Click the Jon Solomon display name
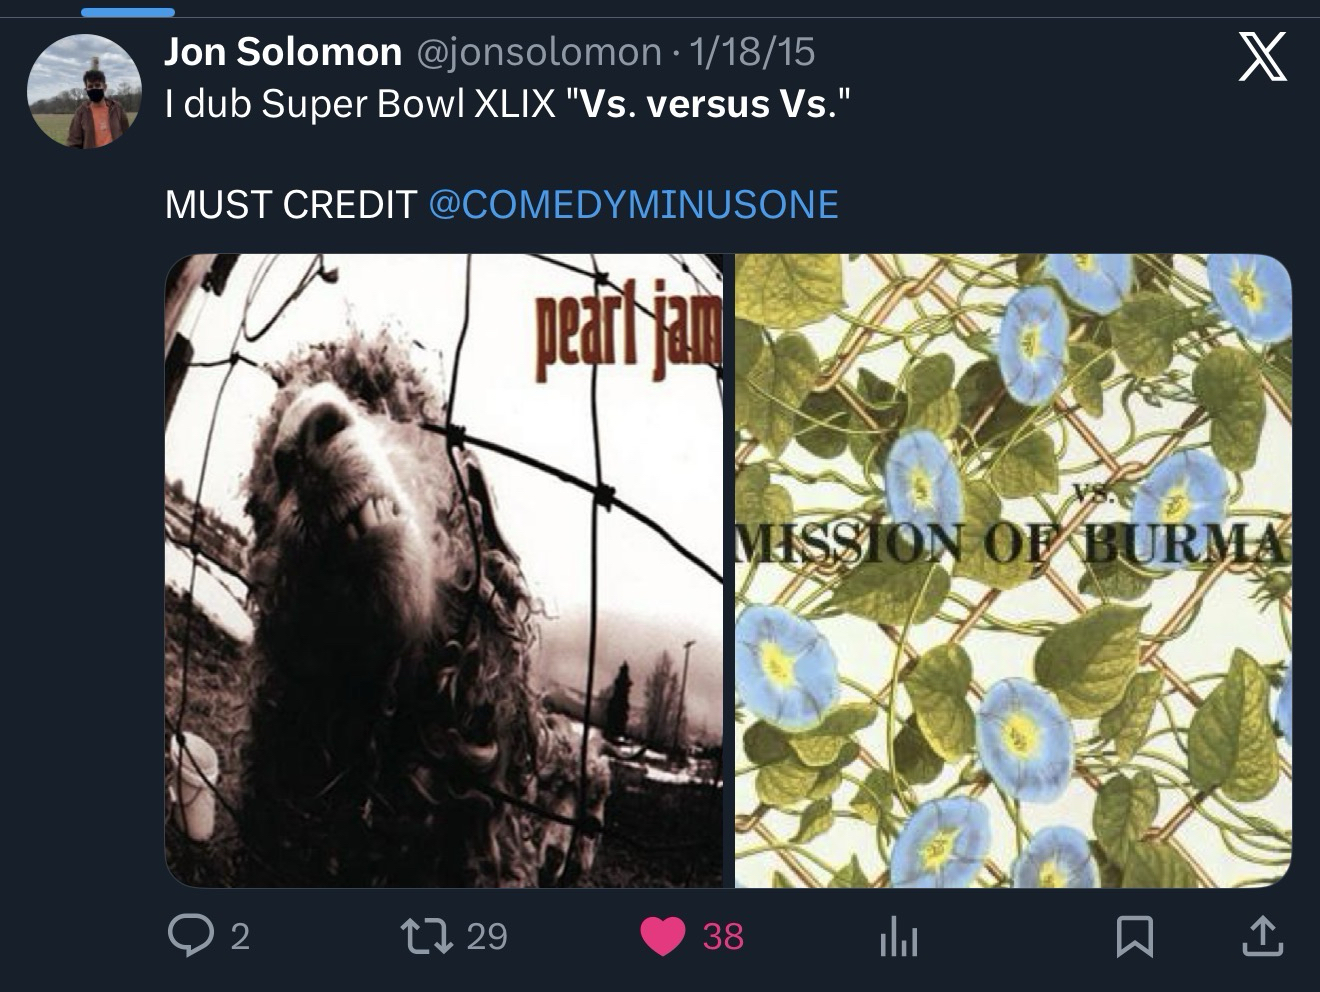 [x=283, y=52]
